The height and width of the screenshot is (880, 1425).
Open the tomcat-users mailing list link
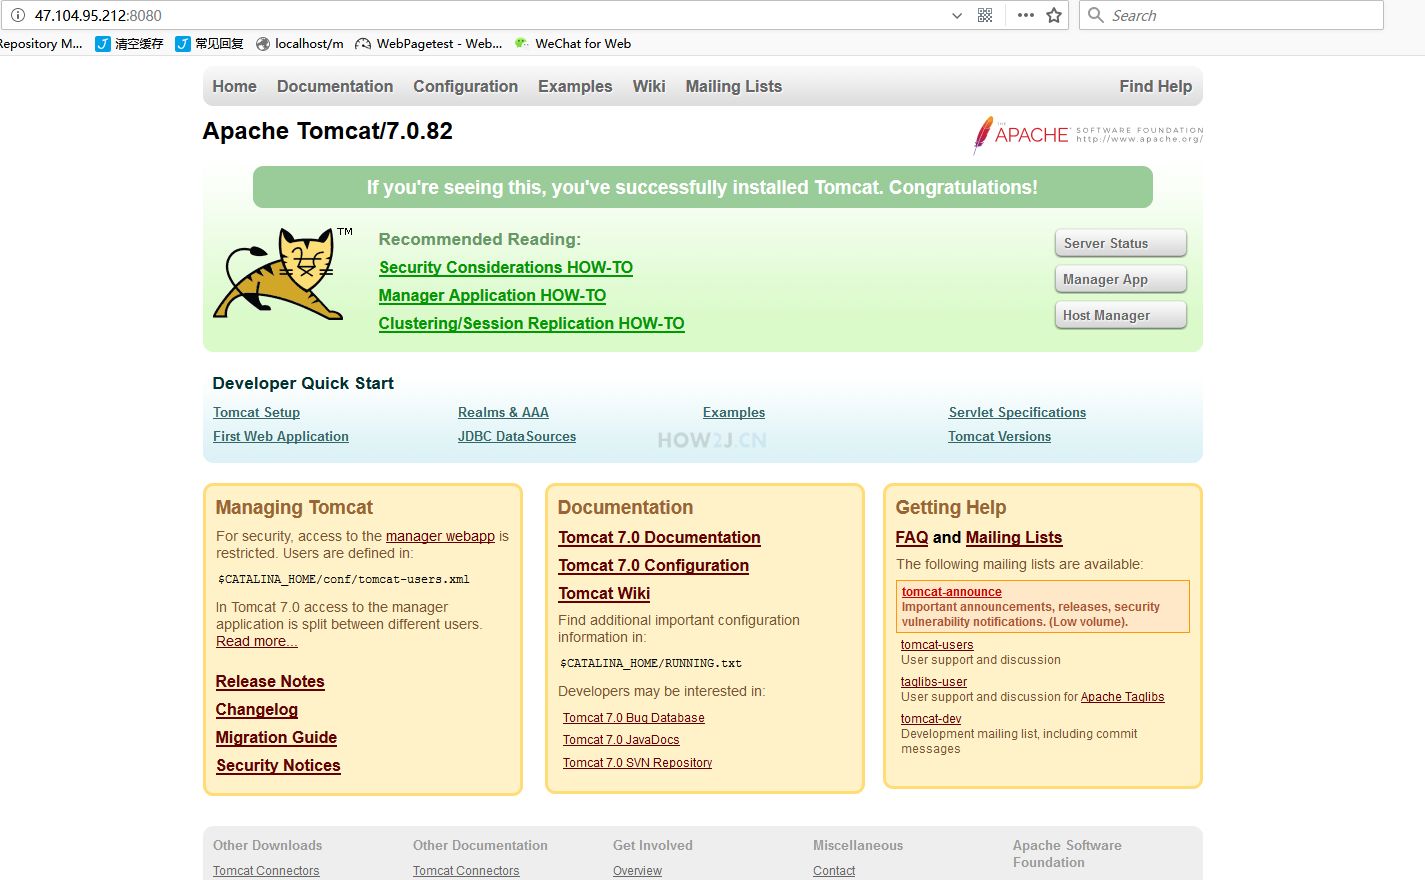(x=937, y=645)
